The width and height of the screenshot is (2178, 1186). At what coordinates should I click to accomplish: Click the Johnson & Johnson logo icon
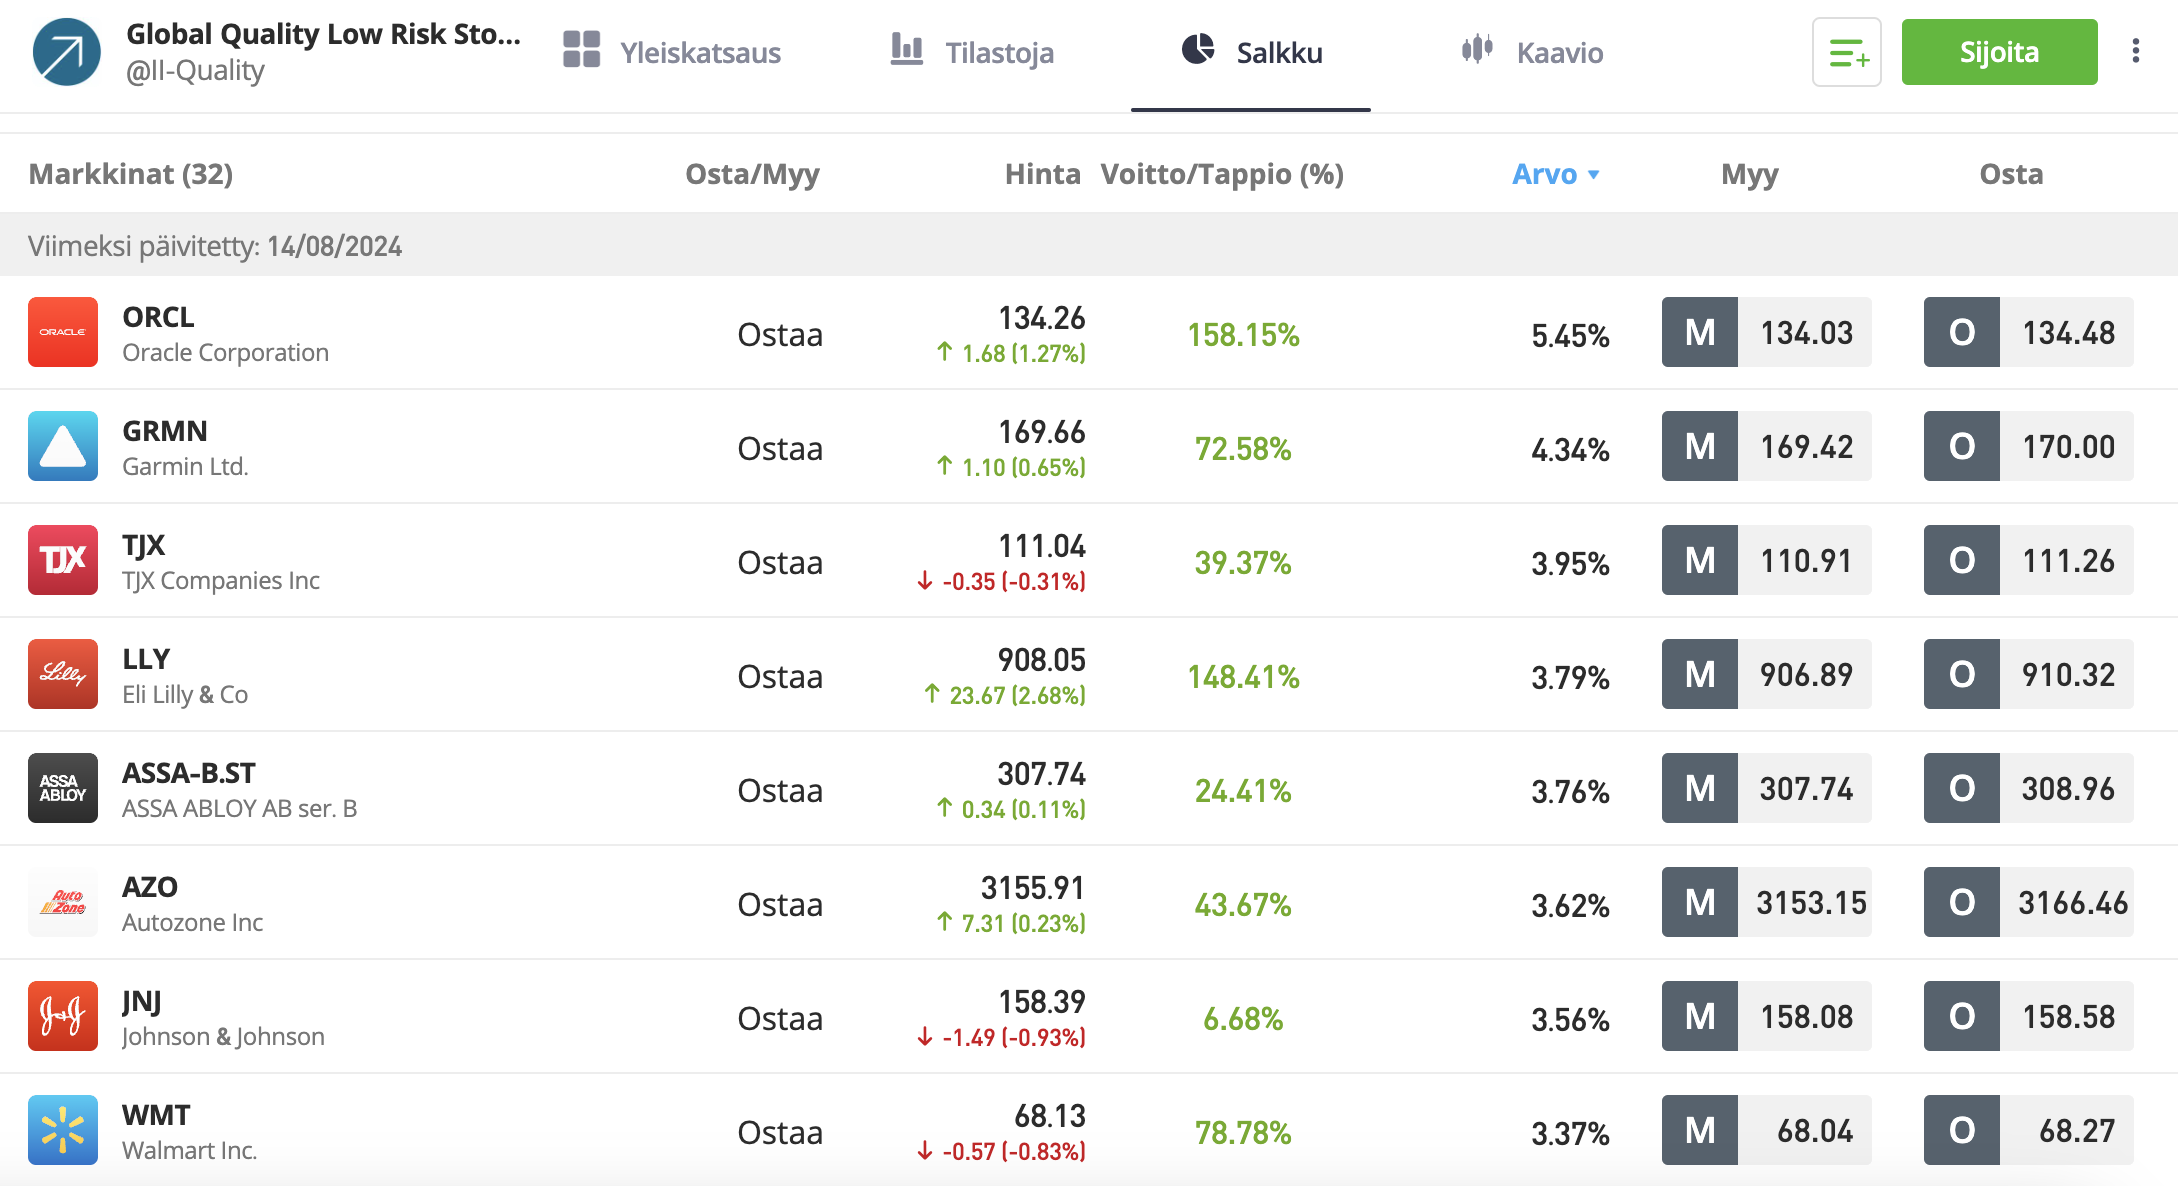(x=63, y=1016)
